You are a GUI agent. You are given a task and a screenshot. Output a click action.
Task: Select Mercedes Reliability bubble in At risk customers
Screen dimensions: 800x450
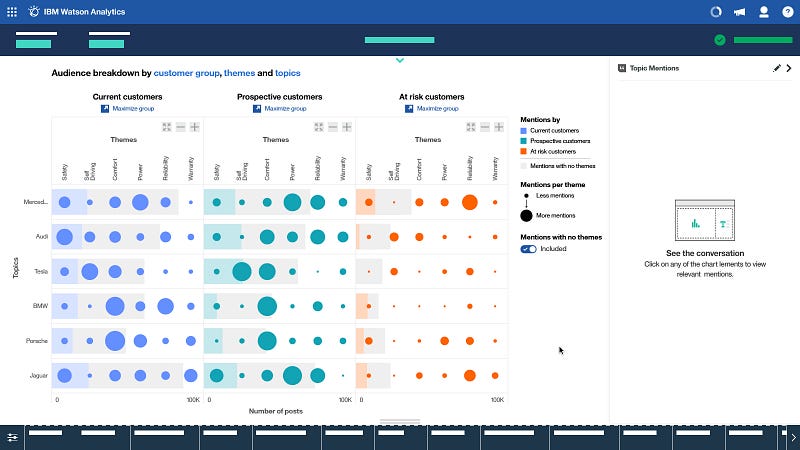(x=470, y=203)
